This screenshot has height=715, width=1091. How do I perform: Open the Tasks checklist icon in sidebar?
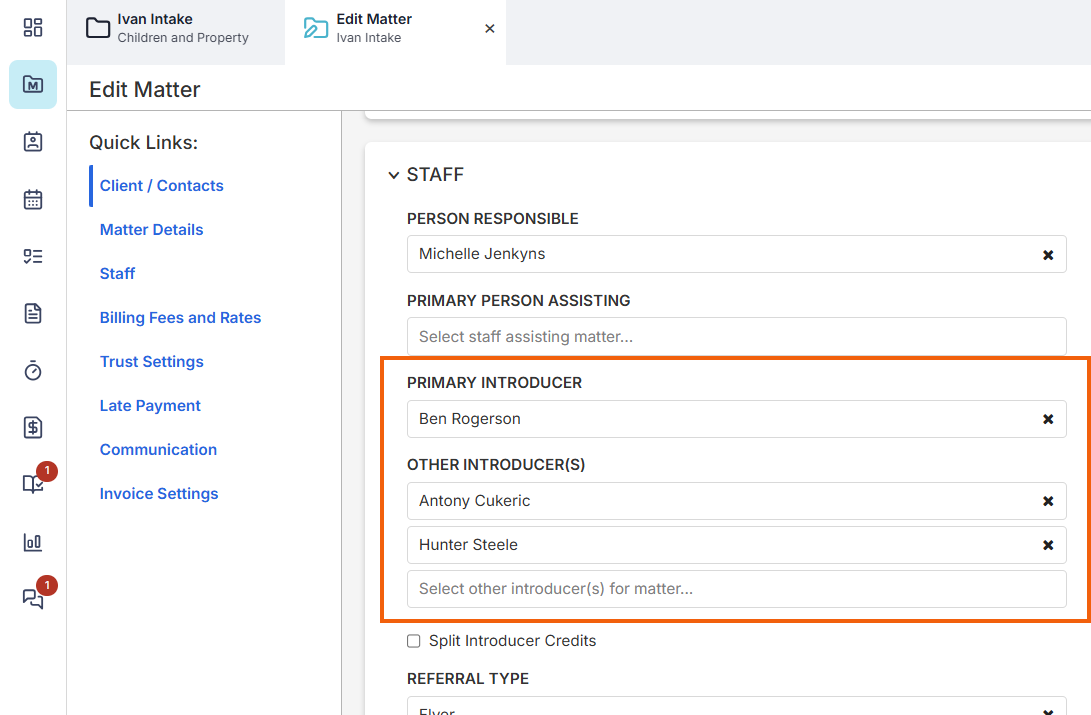(33, 257)
